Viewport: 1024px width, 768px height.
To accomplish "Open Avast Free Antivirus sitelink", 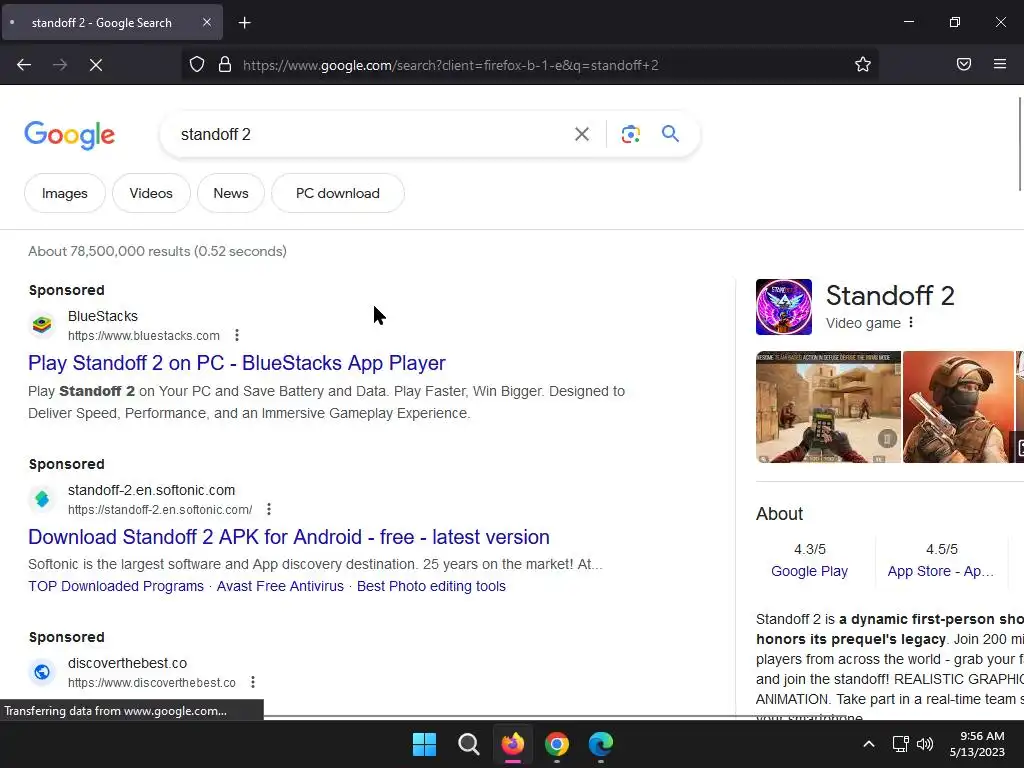I will 280,586.
